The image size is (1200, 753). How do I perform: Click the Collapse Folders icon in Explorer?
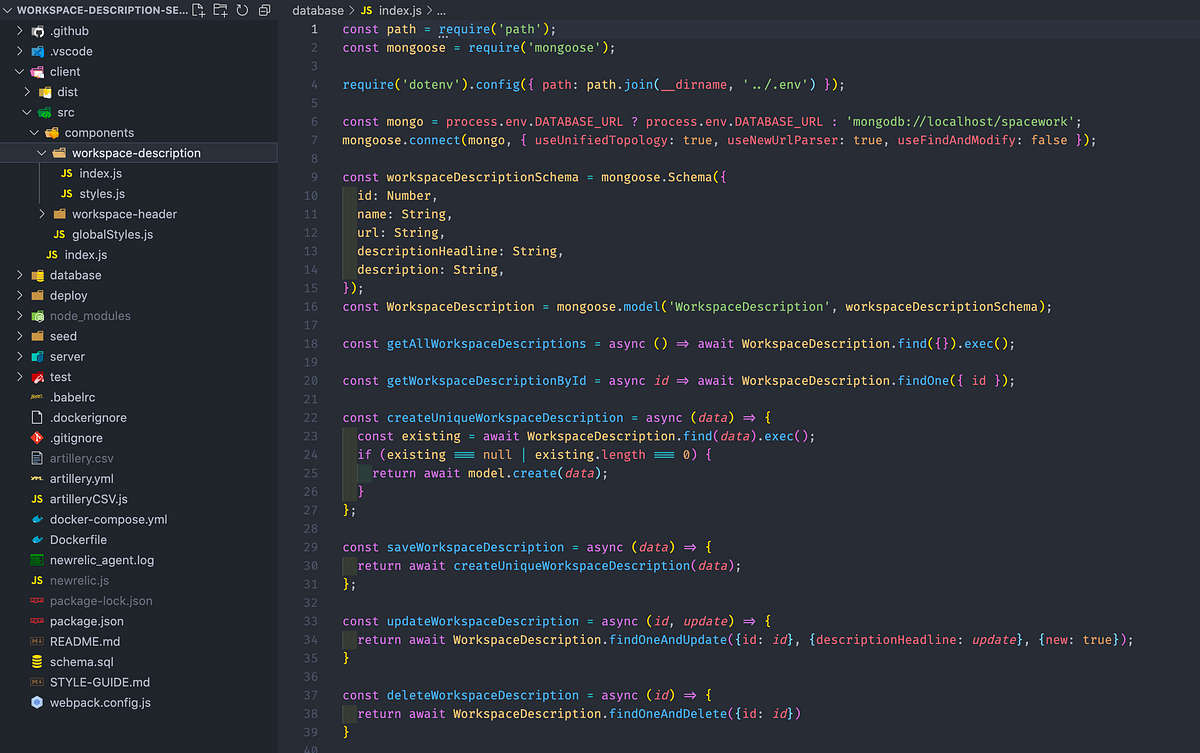click(x=264, y=9)
